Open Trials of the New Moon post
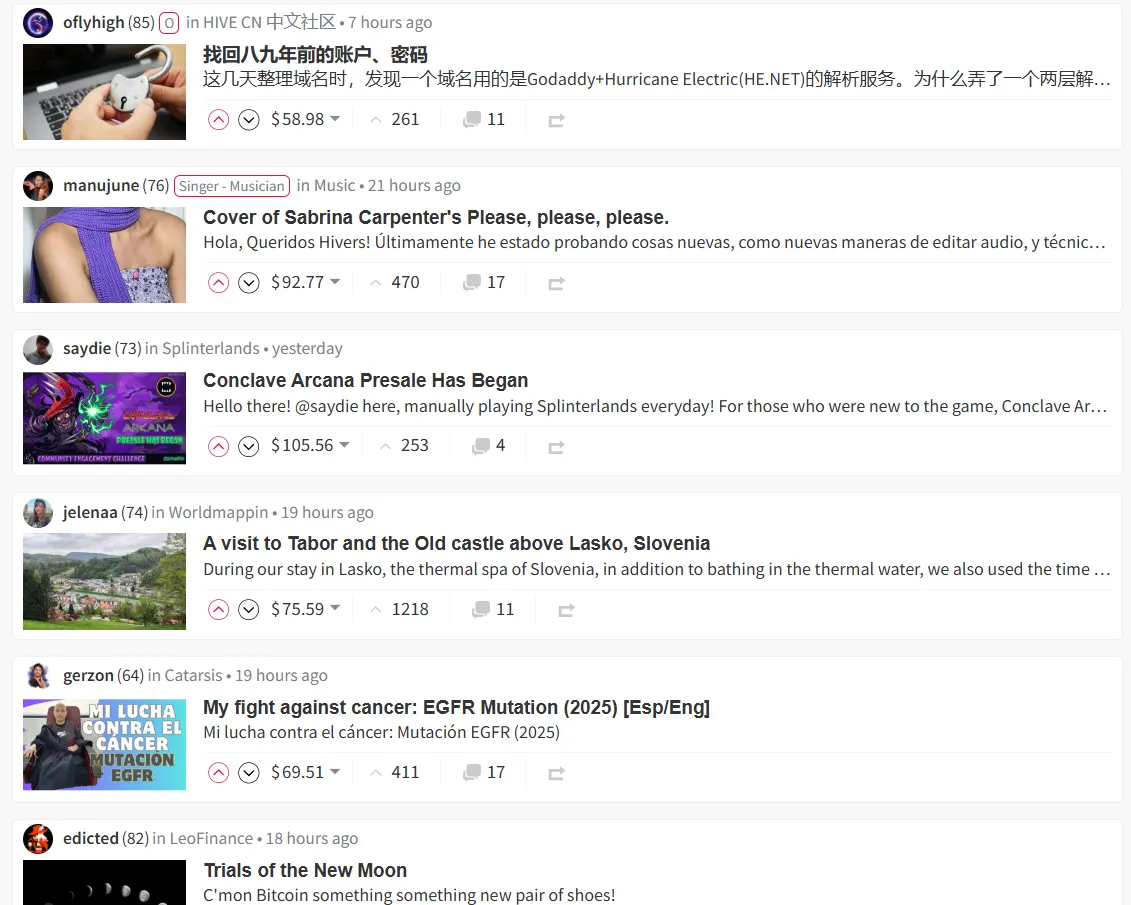This screenshot has height=905, width=1131. coord(304,870)
